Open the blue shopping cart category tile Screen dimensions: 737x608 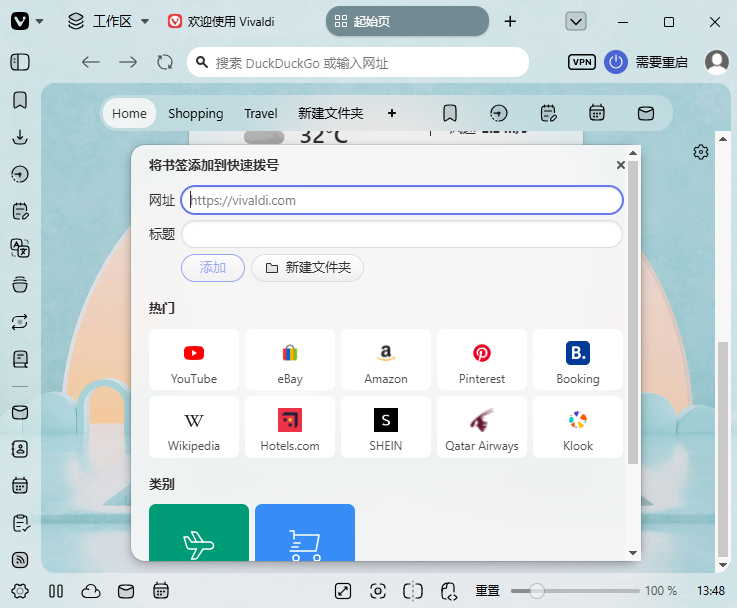coord(305,532)
